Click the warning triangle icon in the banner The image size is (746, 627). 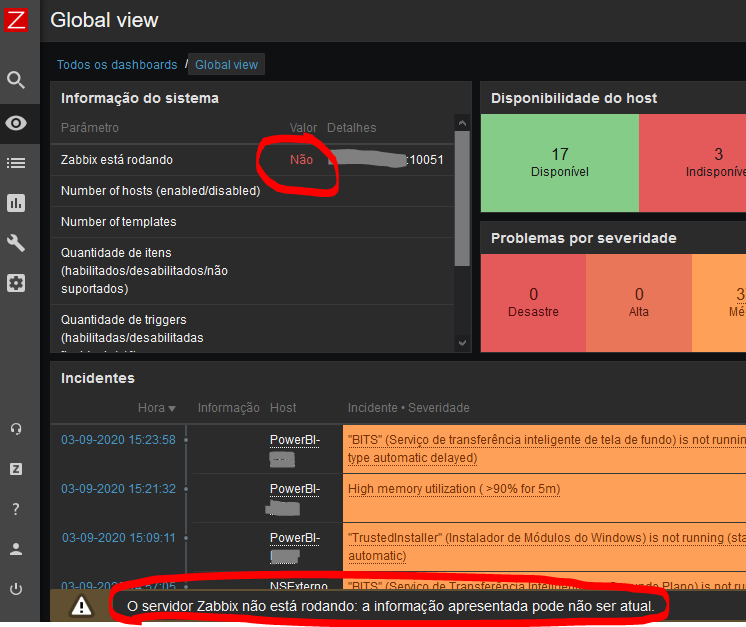[x=81, y=606]
